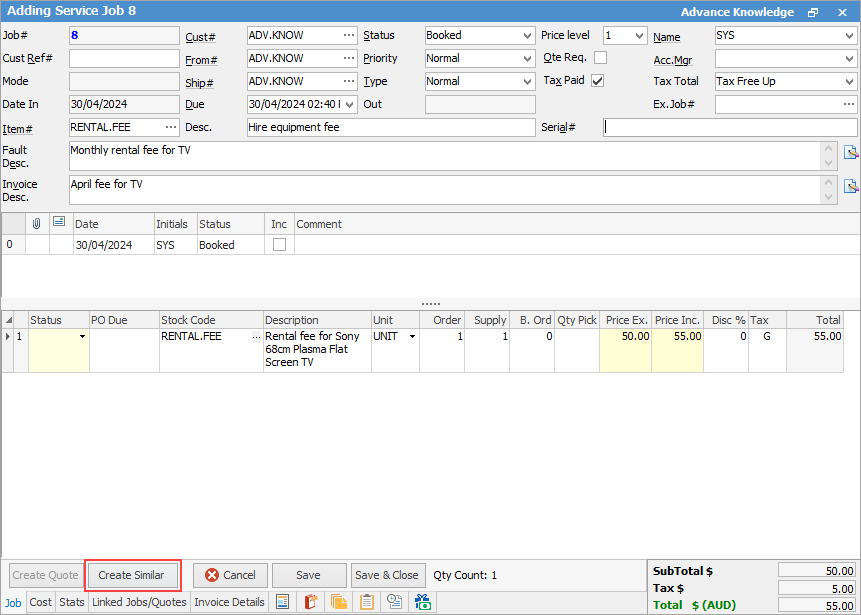Switch to the Linked Jobs/Quotes tab

click(139, 602)
